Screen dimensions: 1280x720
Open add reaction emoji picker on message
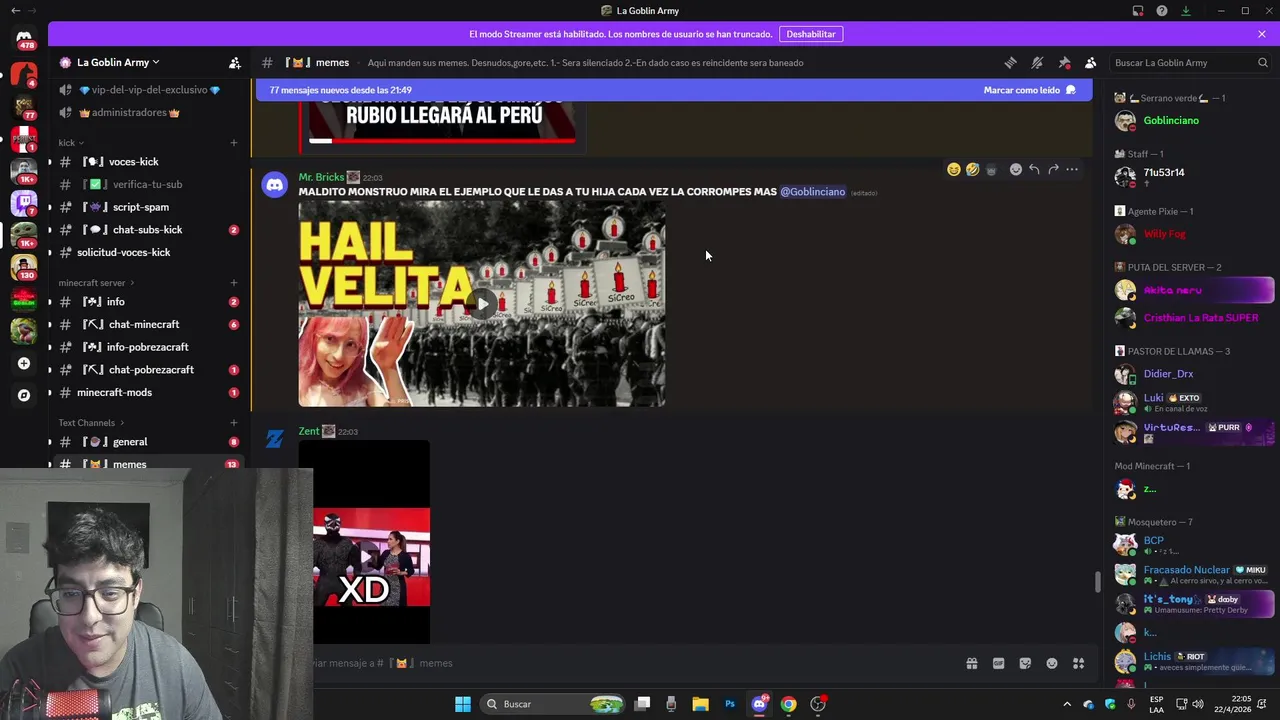coord(1015,169)
